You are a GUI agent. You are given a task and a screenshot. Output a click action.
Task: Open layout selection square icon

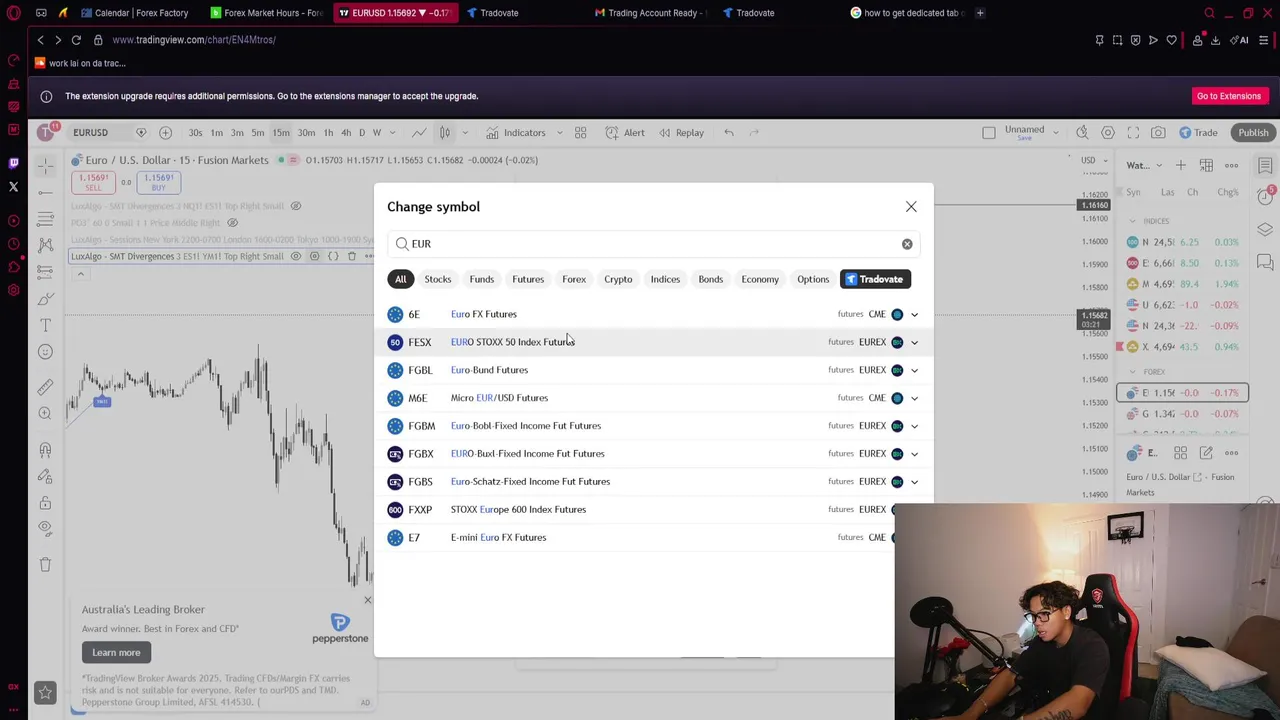pyautogui.click(x=989, y=133)
